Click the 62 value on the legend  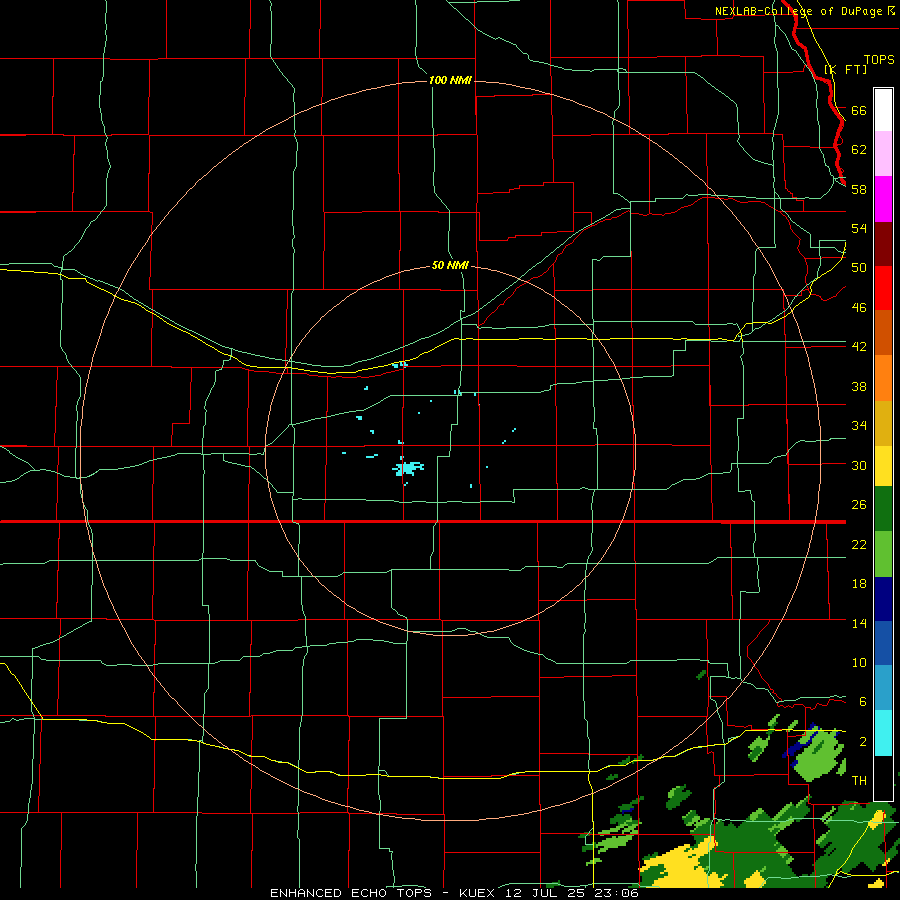pos(859,150)
